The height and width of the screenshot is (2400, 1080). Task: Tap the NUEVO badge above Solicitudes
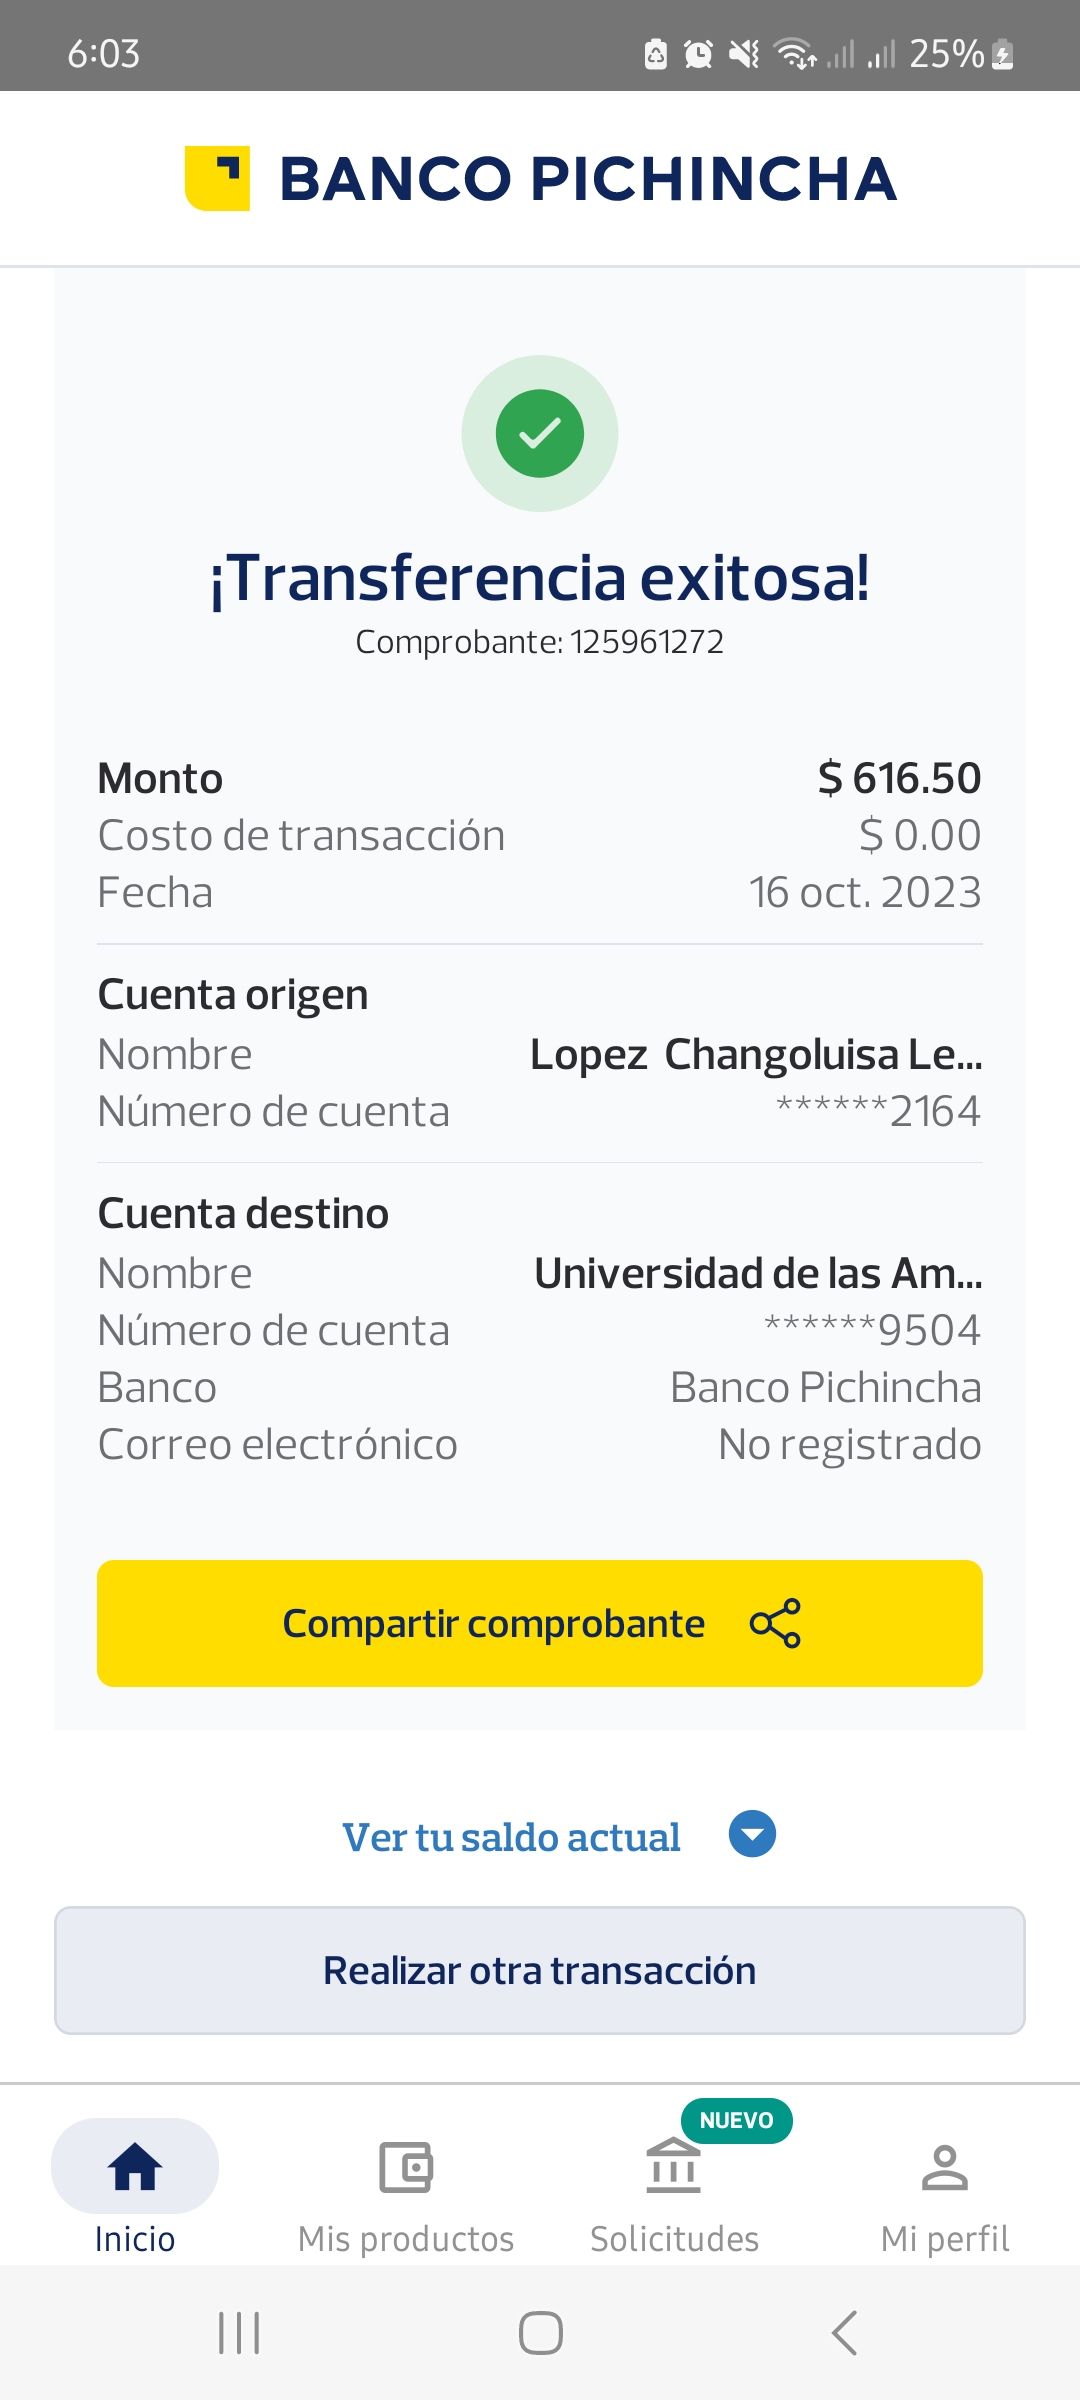click(737, 2120)
